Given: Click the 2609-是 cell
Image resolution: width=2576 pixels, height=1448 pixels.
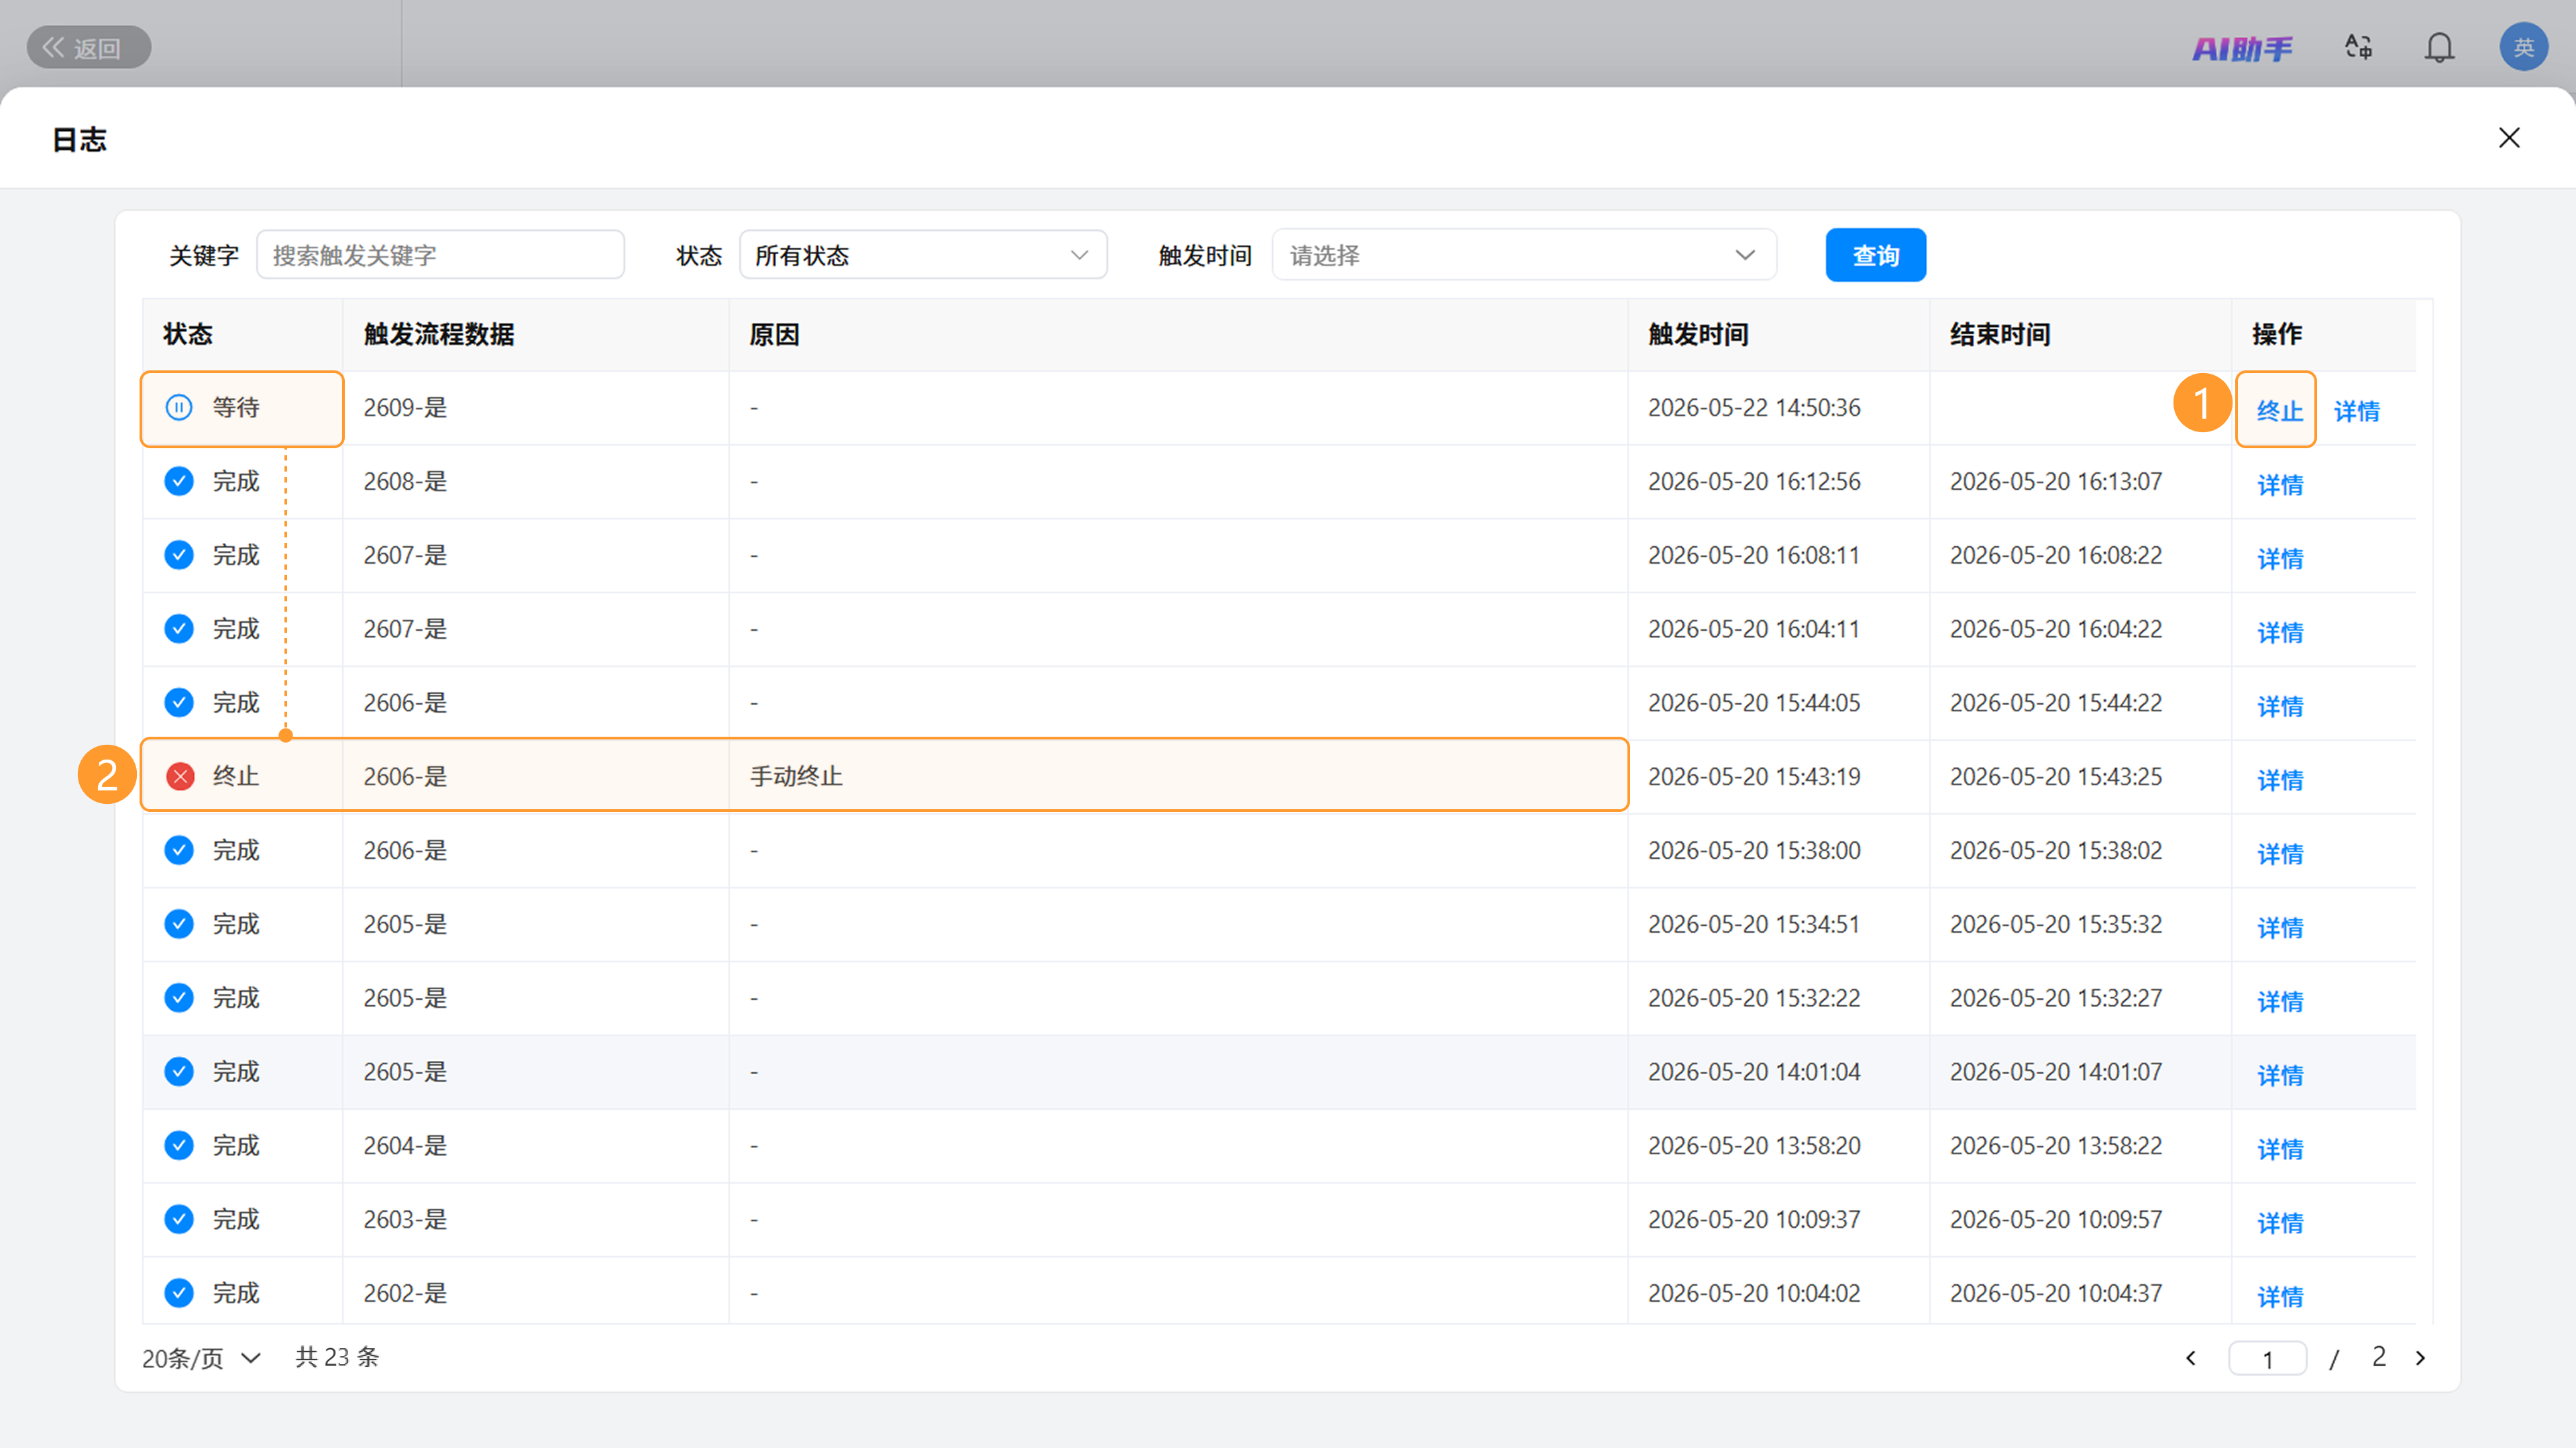Looking at the screenshot, I should point(535,407).
